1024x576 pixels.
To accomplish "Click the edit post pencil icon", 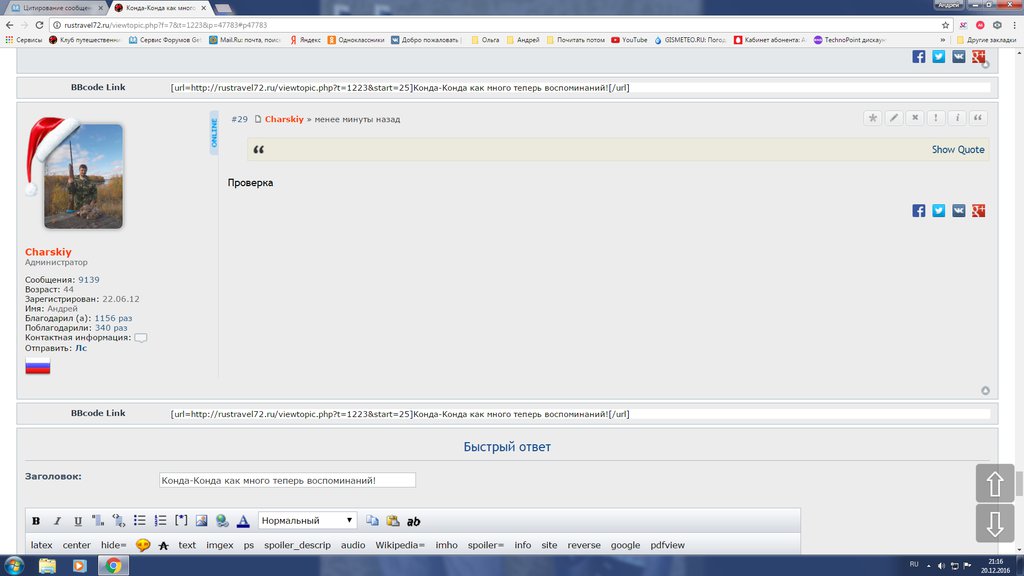I will 894,118.
